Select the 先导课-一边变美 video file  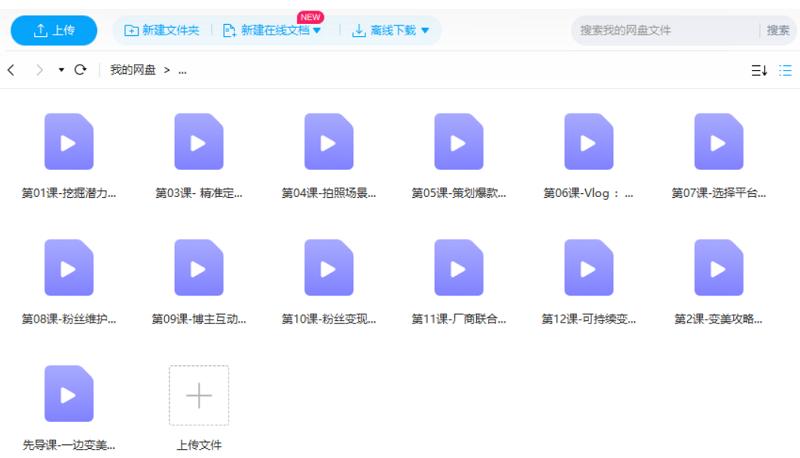click(x=69, y=394)
